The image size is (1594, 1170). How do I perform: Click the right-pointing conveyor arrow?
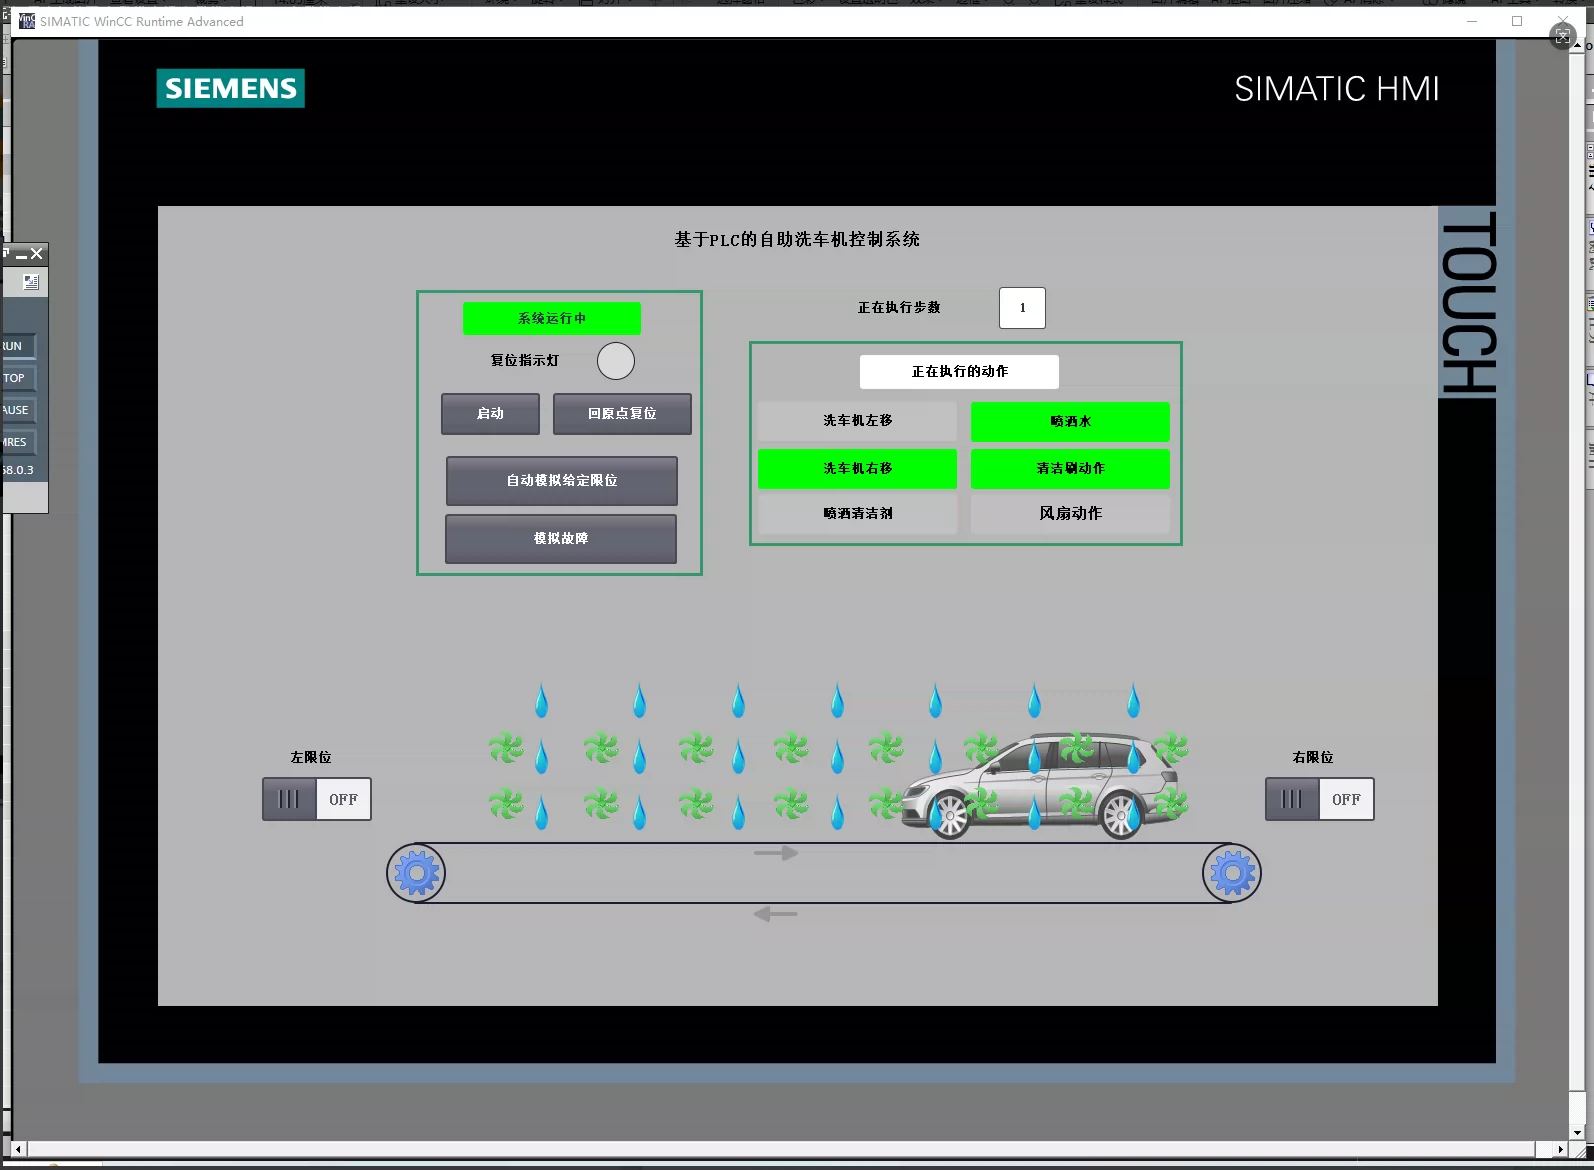pyautogui.click(x=776, y=853)
